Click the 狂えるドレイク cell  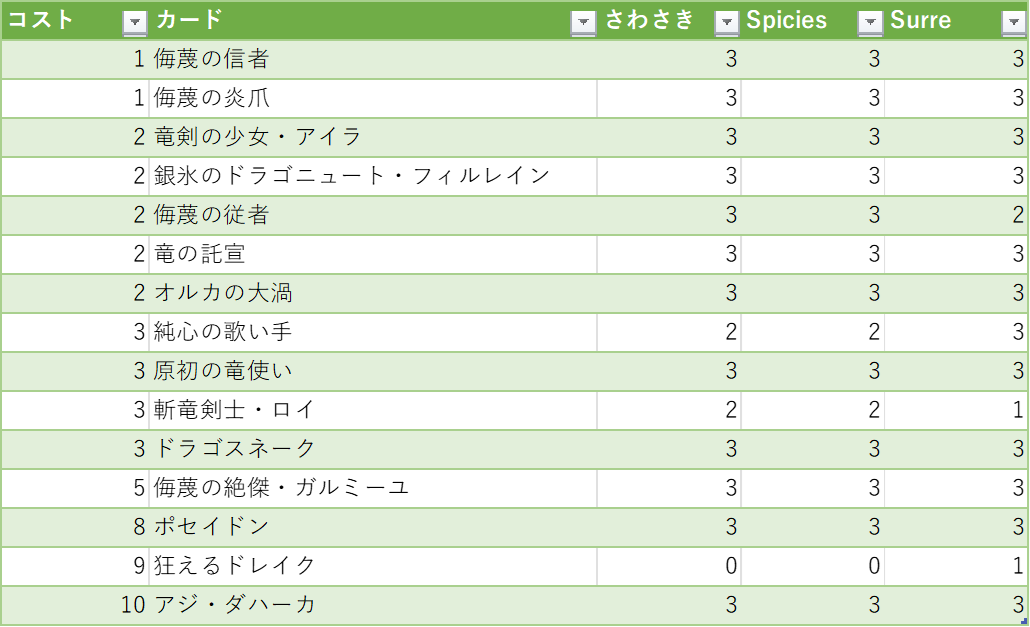pyautogui.click(x=373, y=566)
